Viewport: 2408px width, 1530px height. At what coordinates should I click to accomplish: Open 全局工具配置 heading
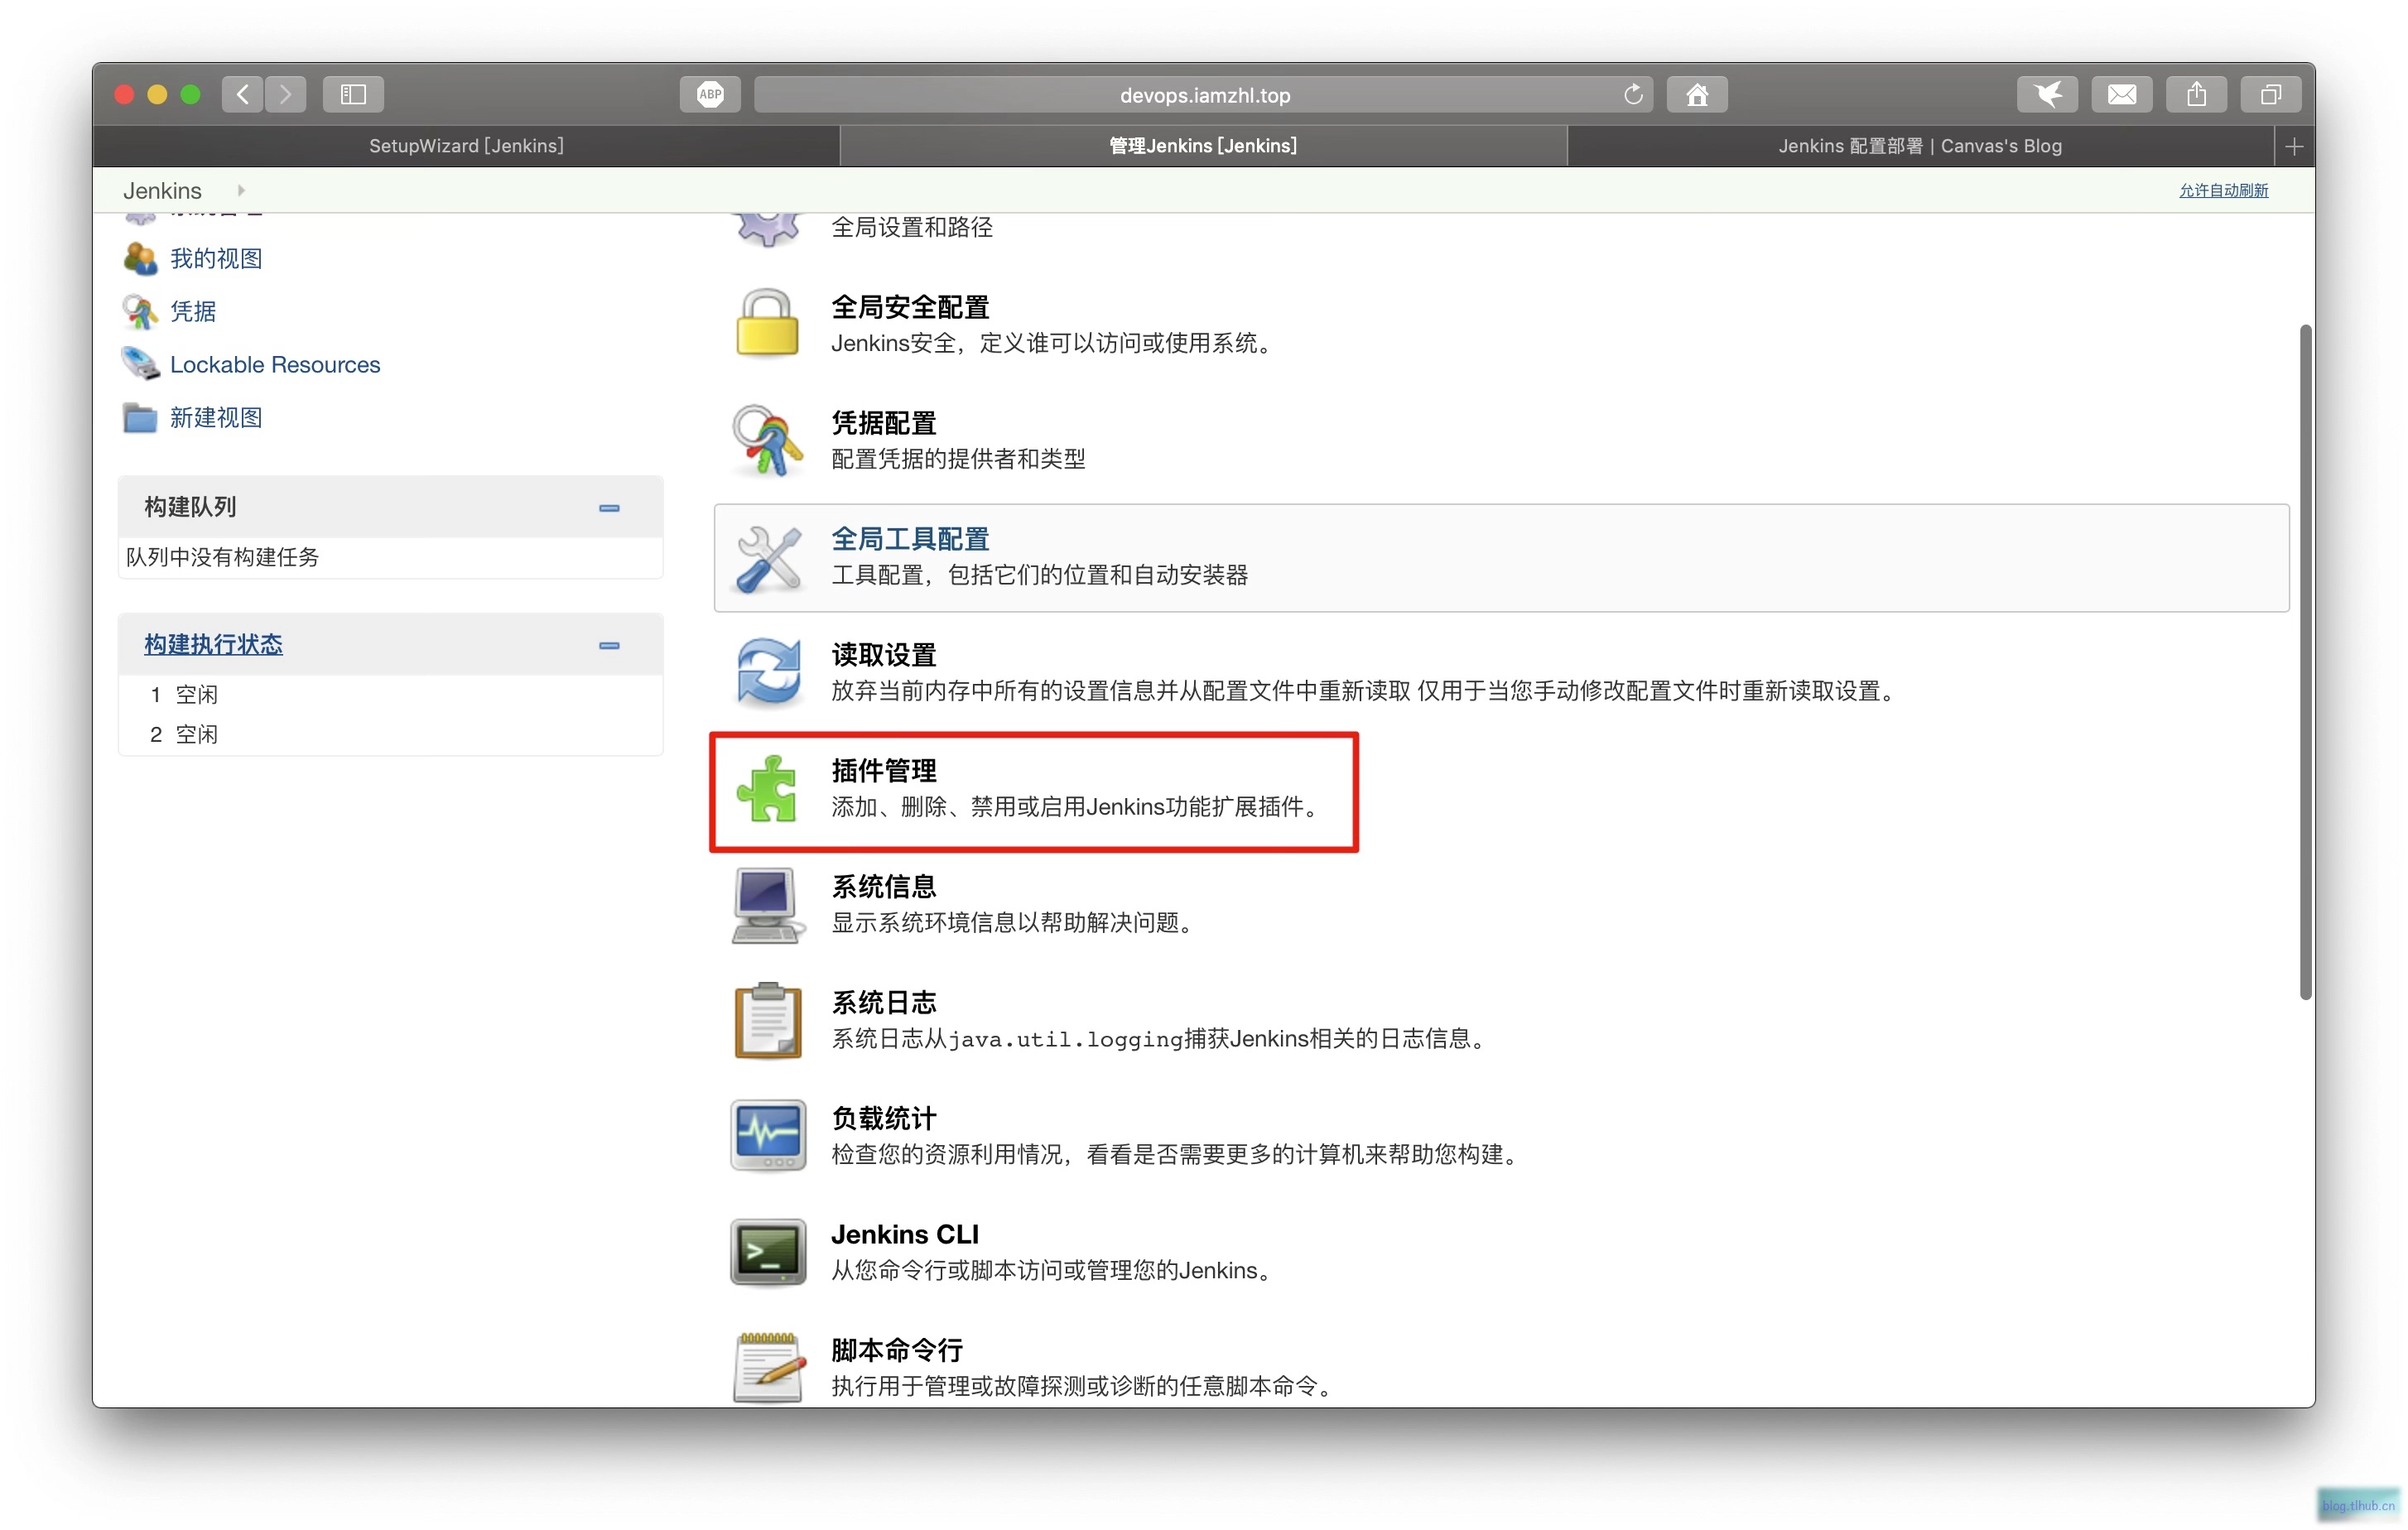coord(910,539)
